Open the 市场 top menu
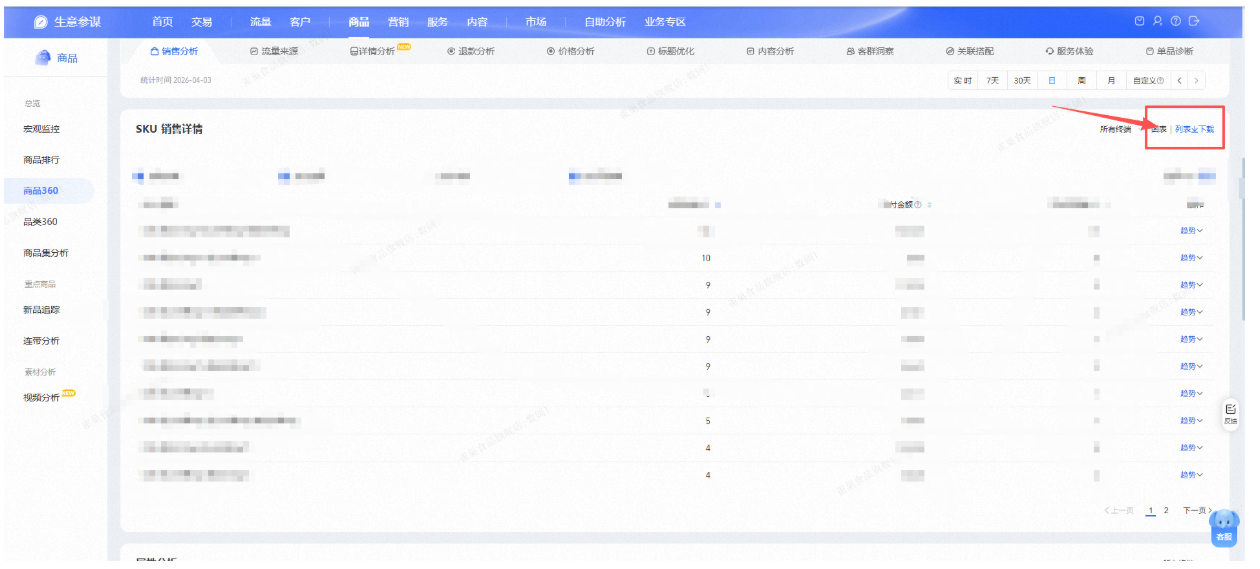Viewport: 1260px width, 569px height. (536, 22)
